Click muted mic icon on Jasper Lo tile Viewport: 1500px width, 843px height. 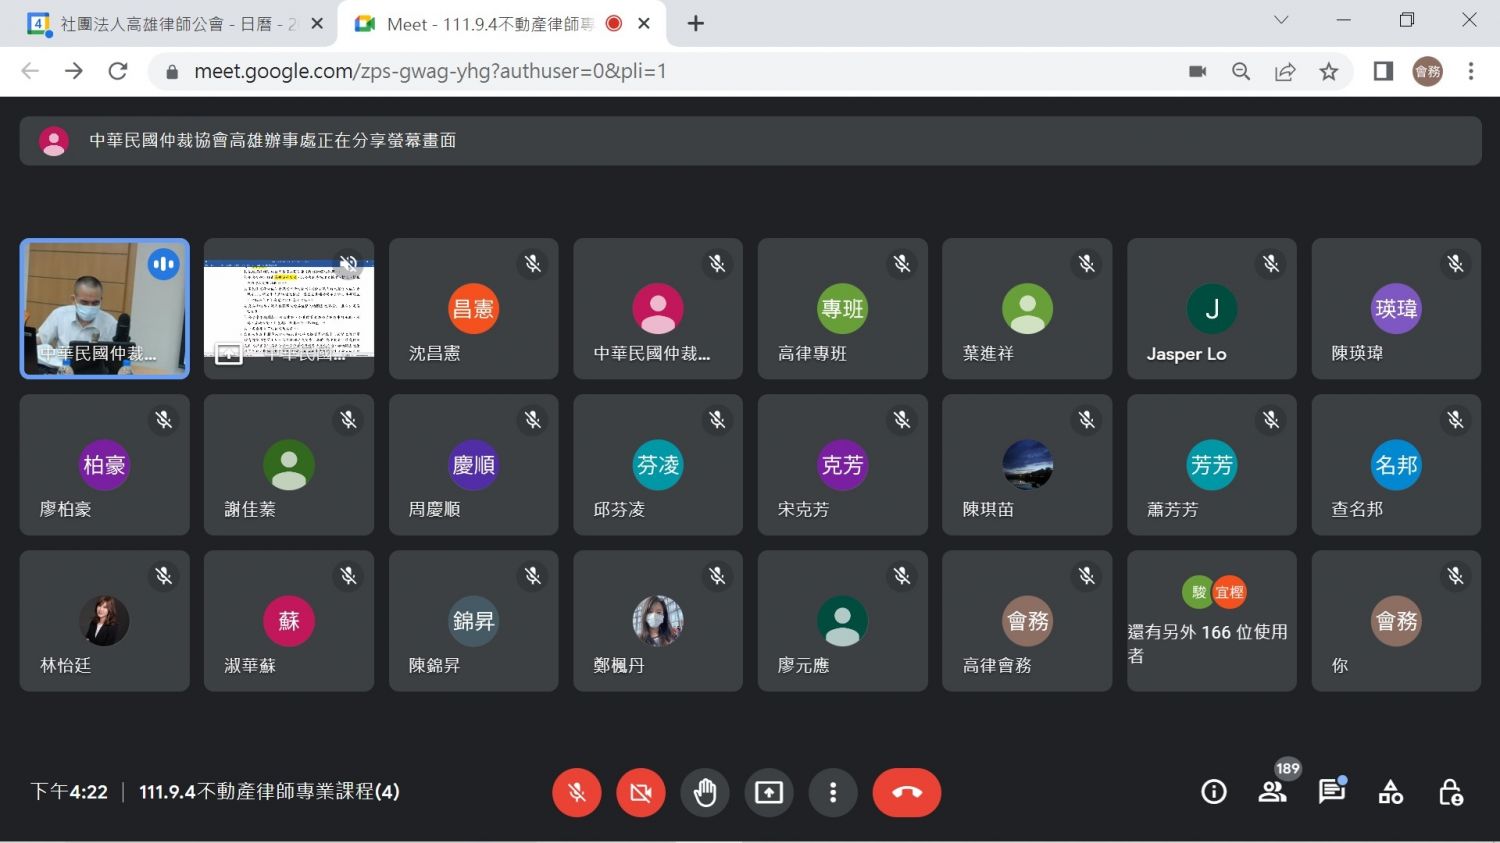(1271, 264)
